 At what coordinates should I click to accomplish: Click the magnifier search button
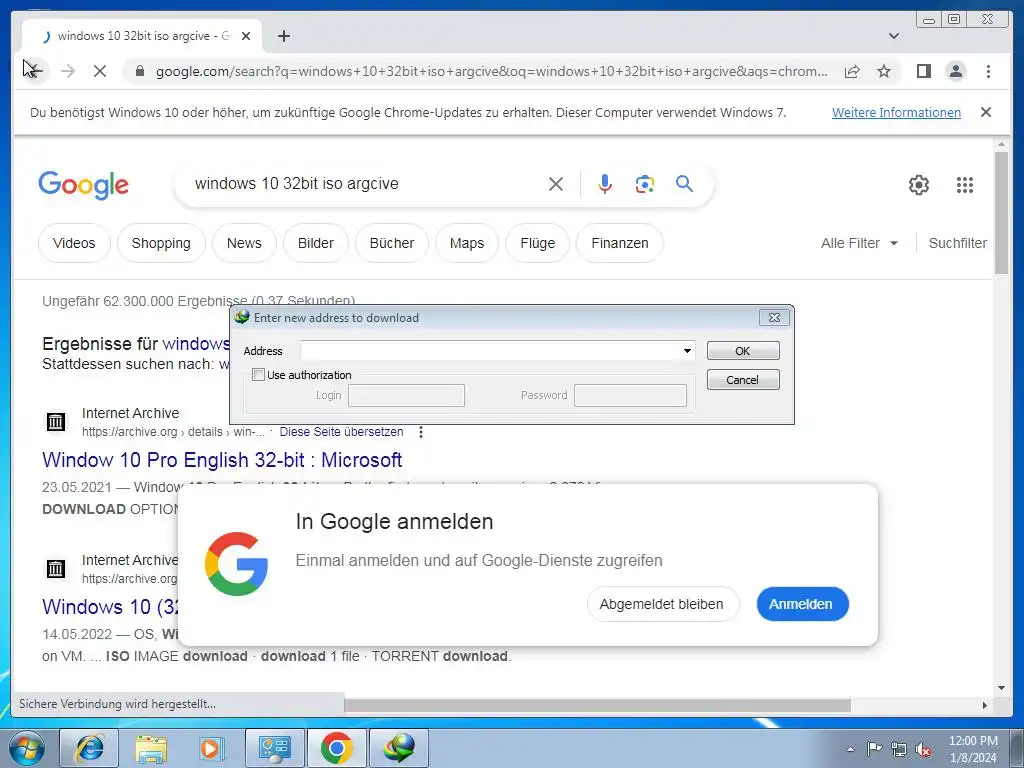coord(684,184)
